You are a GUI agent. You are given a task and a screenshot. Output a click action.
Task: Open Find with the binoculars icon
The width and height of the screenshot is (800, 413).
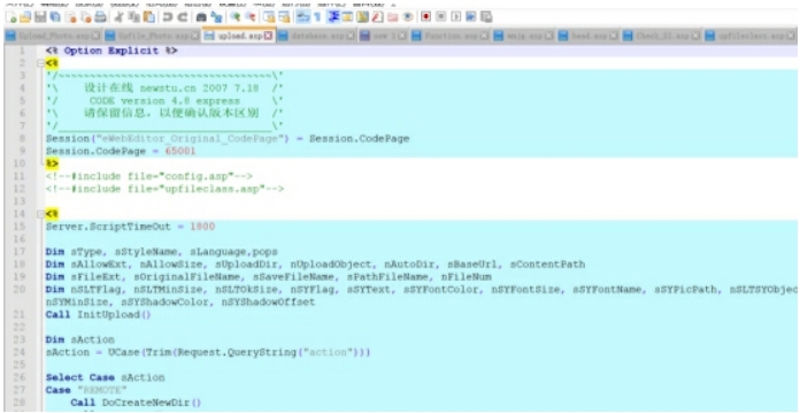202,17
